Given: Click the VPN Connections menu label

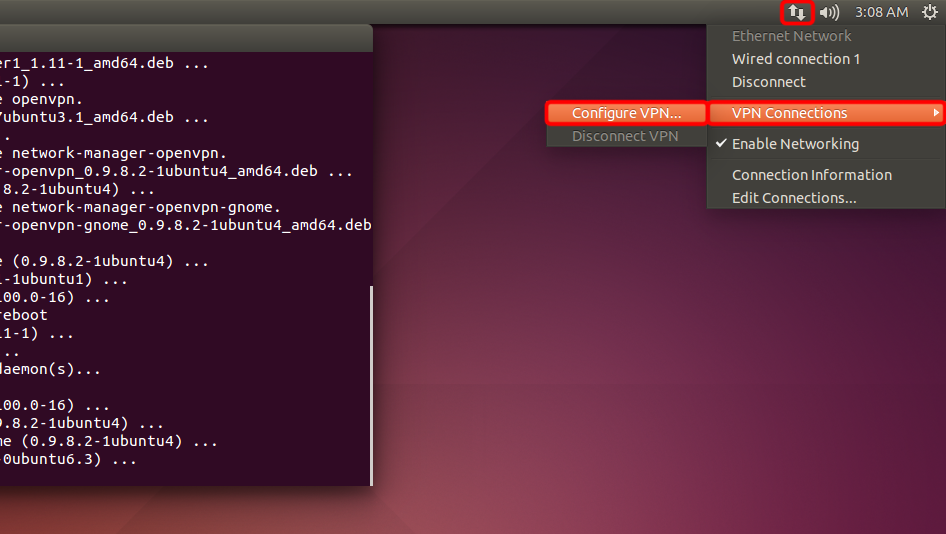Looking at the screenshot, I should [789, 113].
